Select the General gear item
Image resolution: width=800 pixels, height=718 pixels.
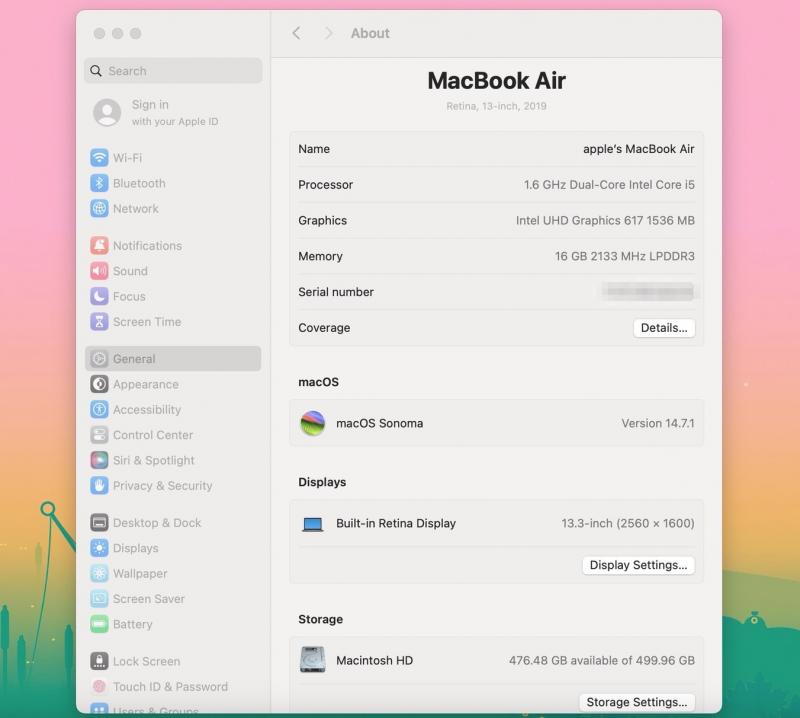click(173, 359)
